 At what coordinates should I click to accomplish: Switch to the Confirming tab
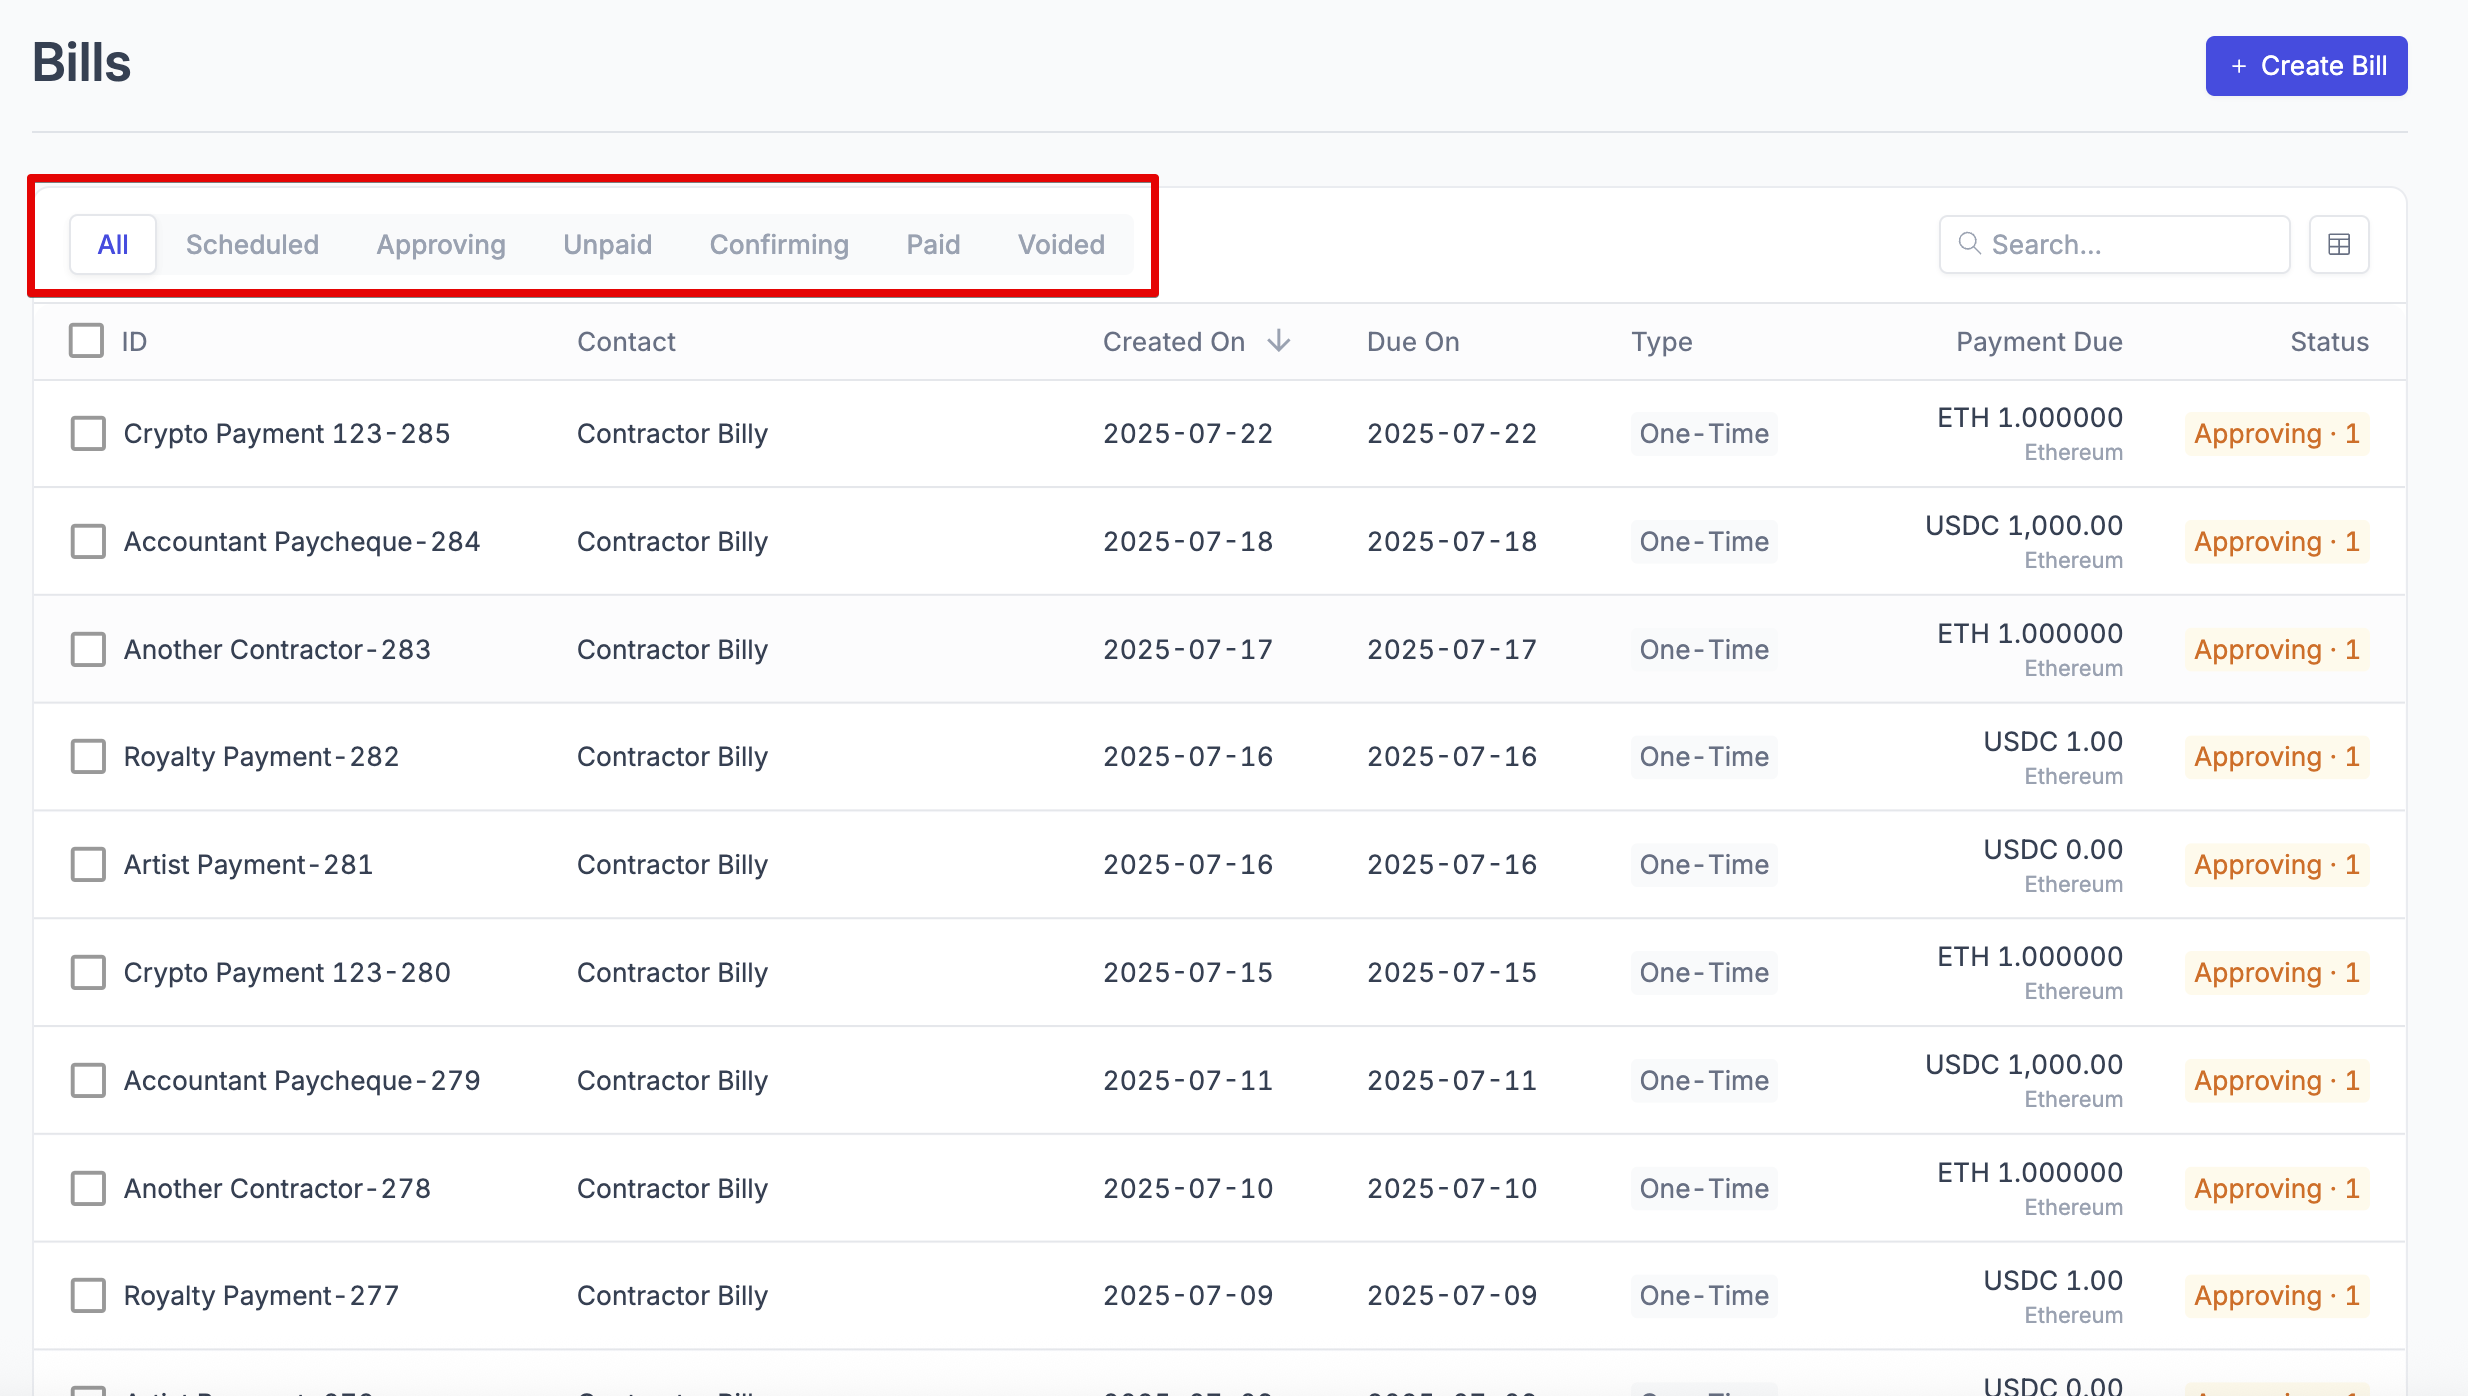pyautogui.click(x=779, y=244)
